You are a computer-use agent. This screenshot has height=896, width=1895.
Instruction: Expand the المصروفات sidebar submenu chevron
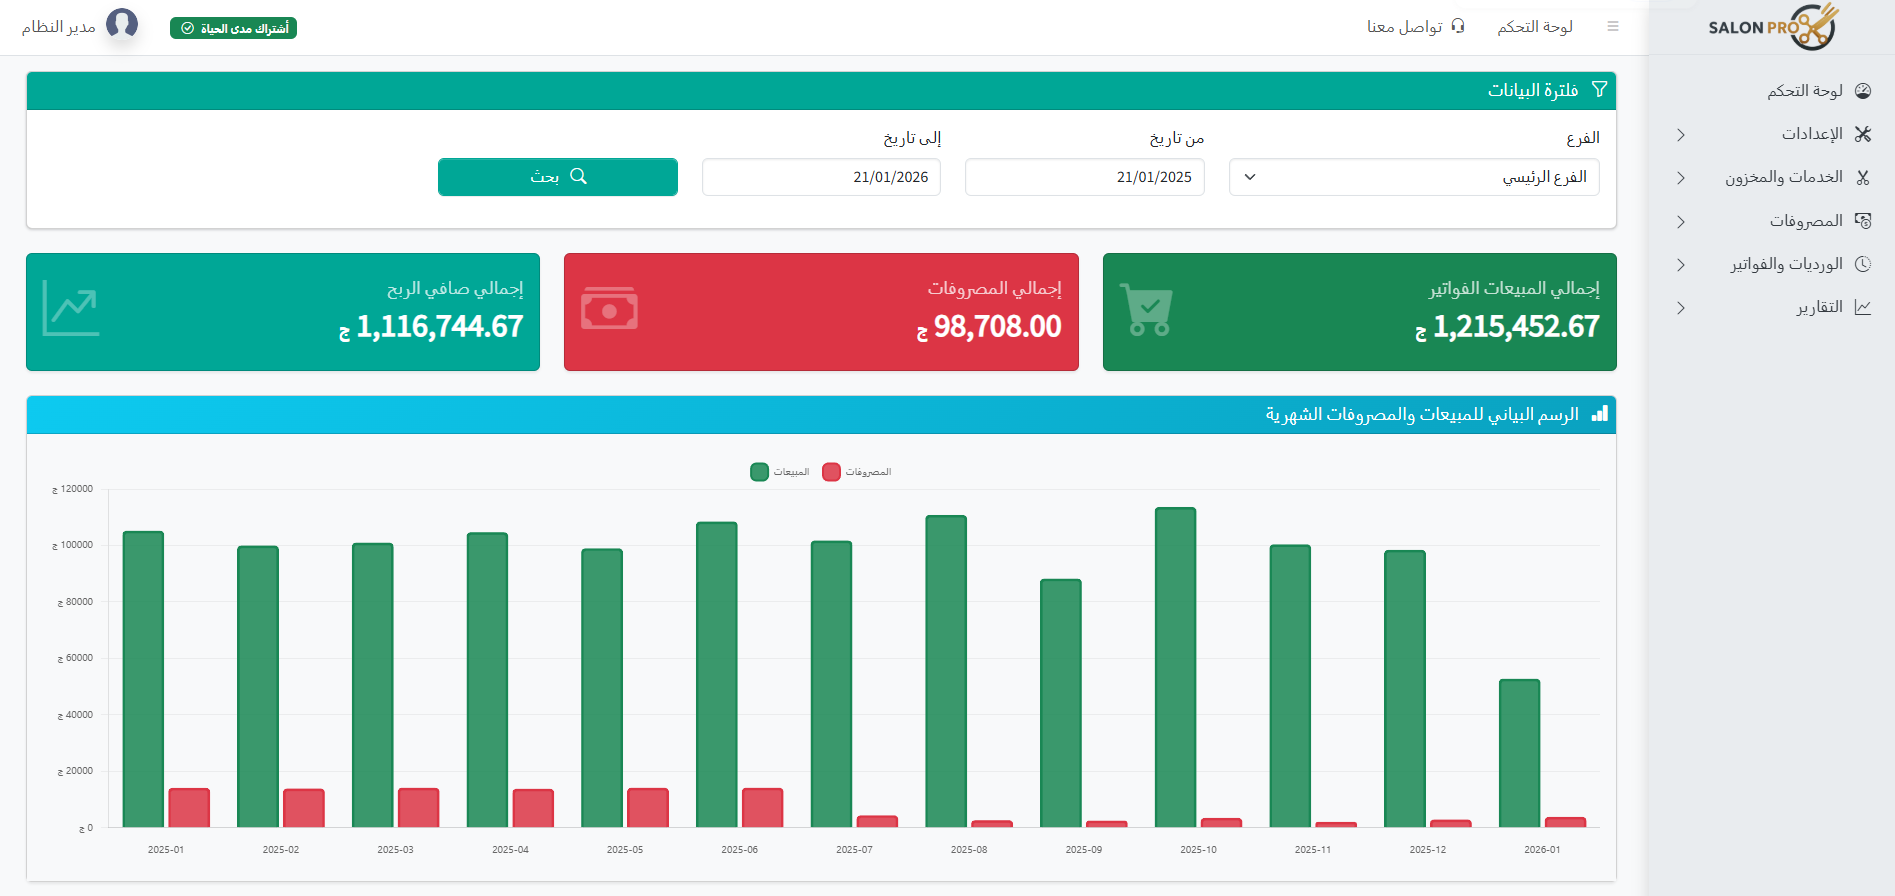[x=1681, y=222]
